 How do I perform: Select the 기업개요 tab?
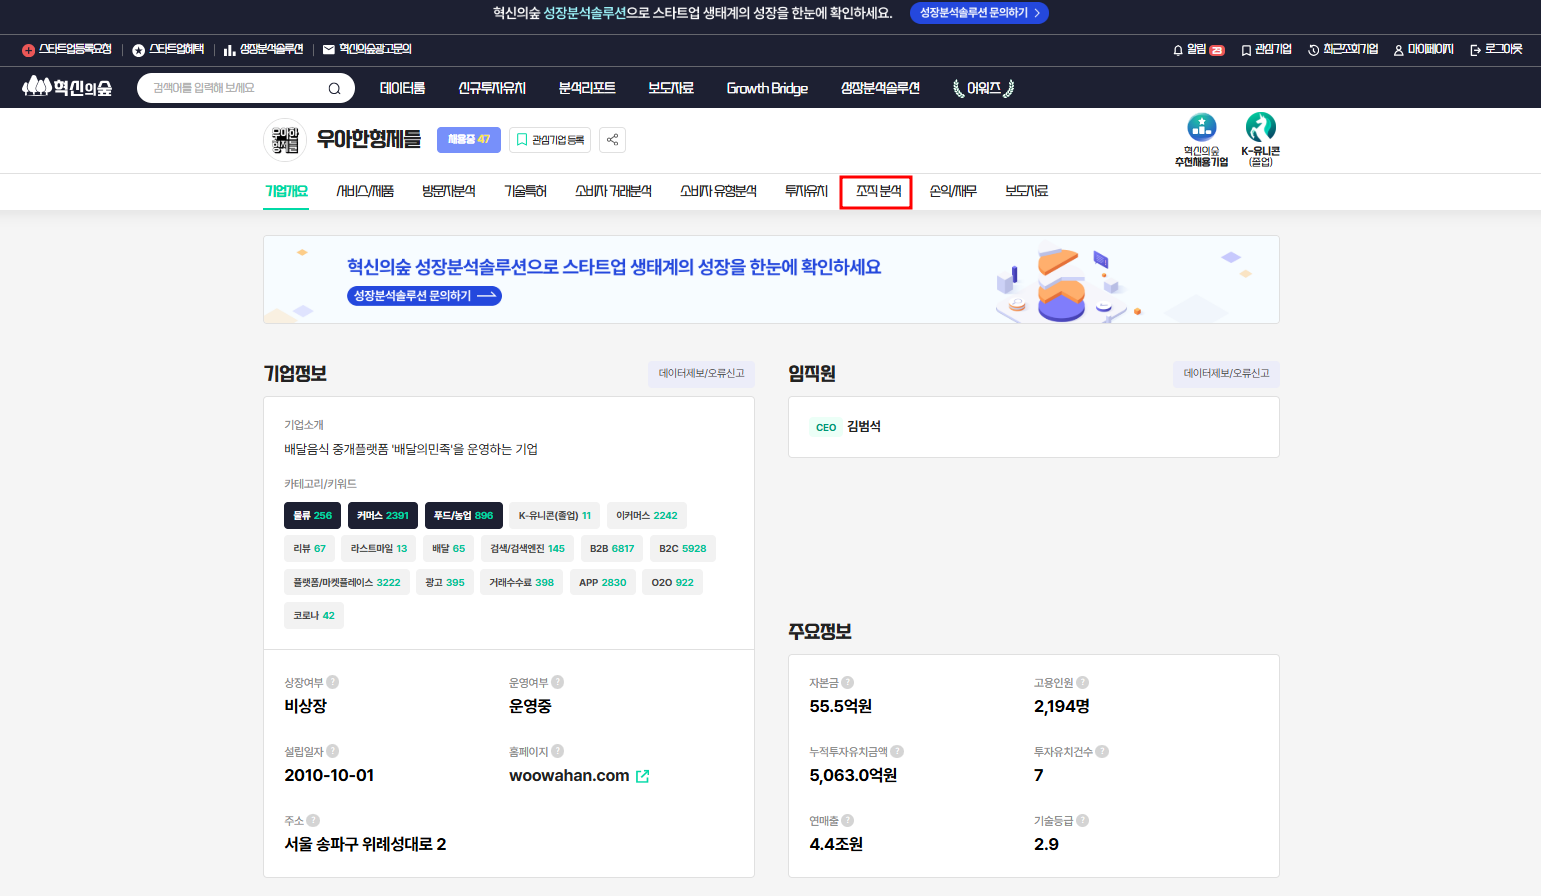(286, 191)
